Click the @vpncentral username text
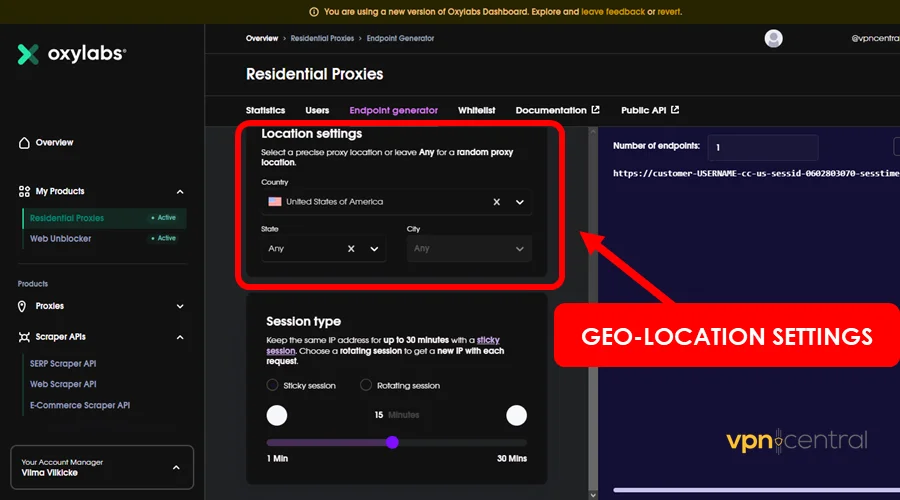Image resolution: width=900 pixels, height=500 pixels. pyautogui.click(x=875, y=38)
